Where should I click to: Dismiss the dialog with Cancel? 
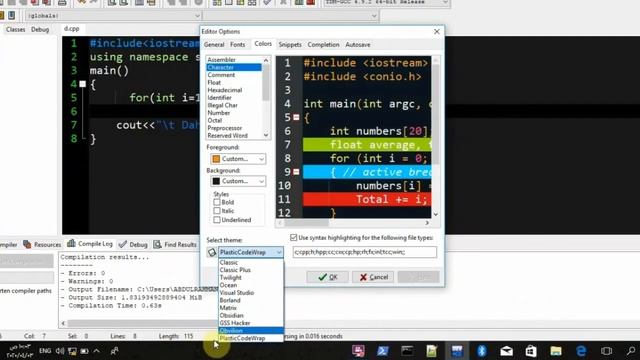click(x=373, y=277)
